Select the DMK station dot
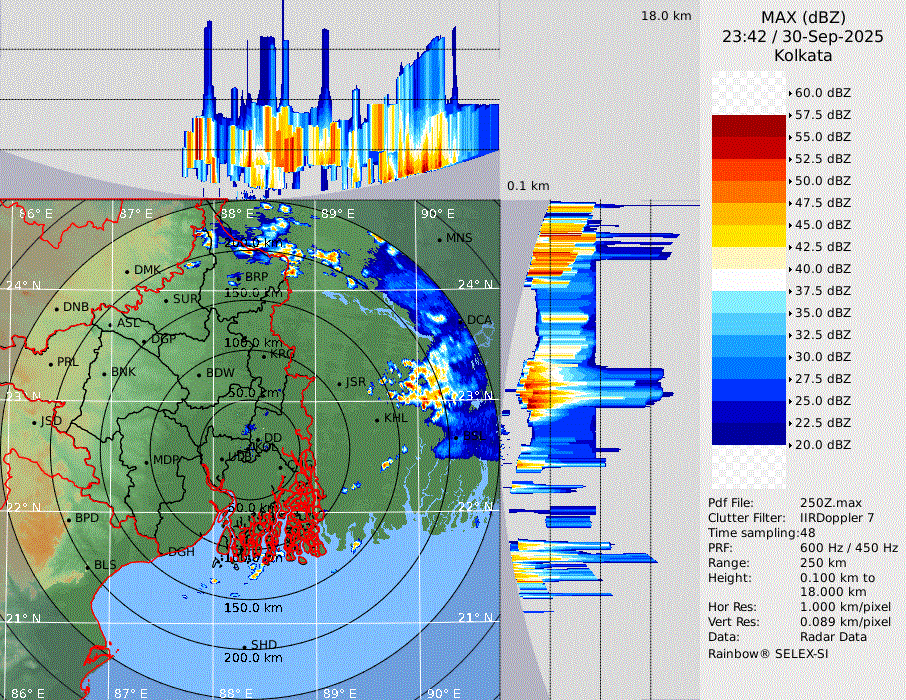Screen dimensions: 906x700 [127, 271]
